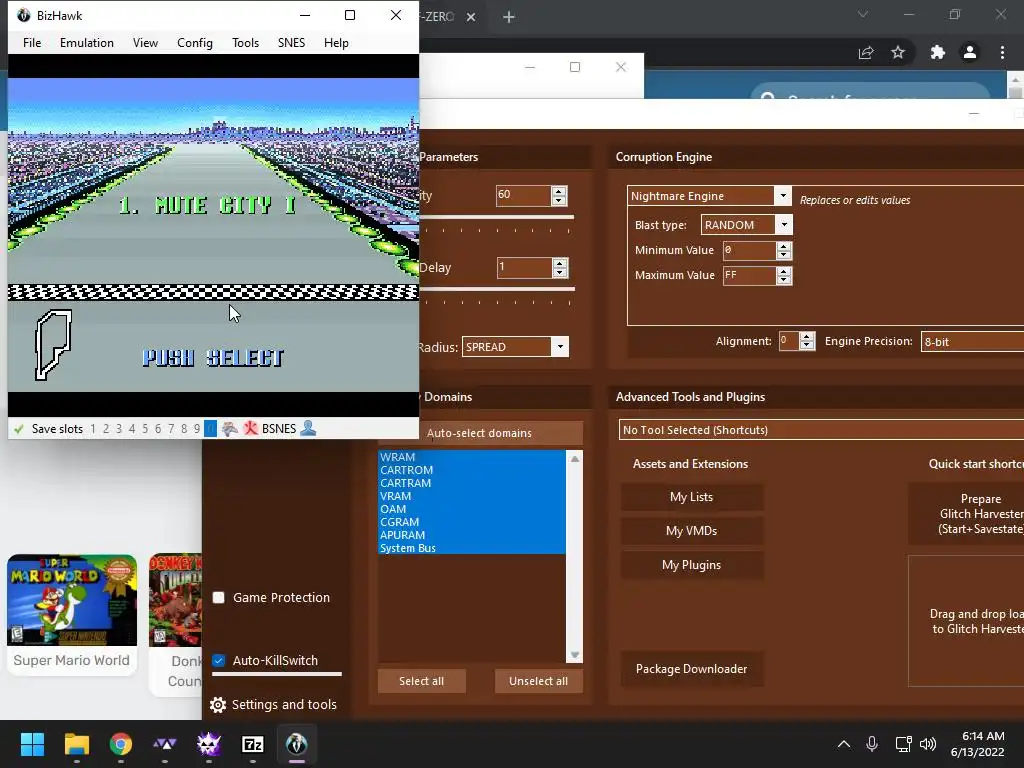1024x768 pixels.
Task: Select save slot 5 in BizHawk
Action: [145, 429]
